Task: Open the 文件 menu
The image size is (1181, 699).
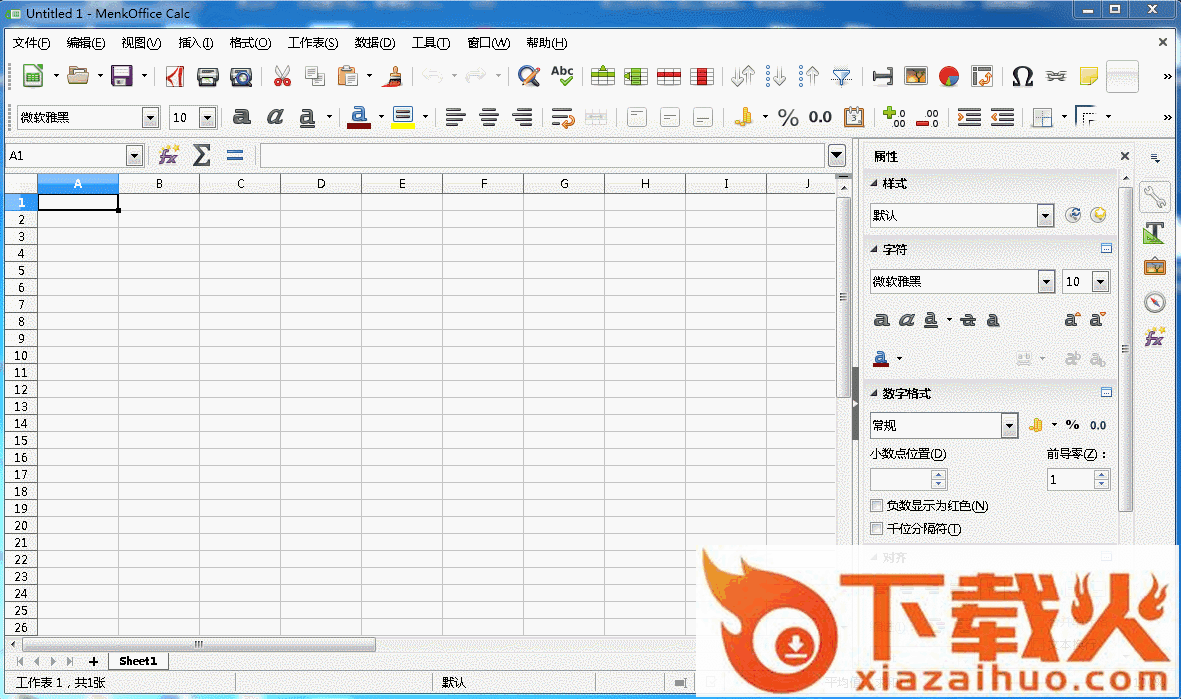Action: [32, 43]
